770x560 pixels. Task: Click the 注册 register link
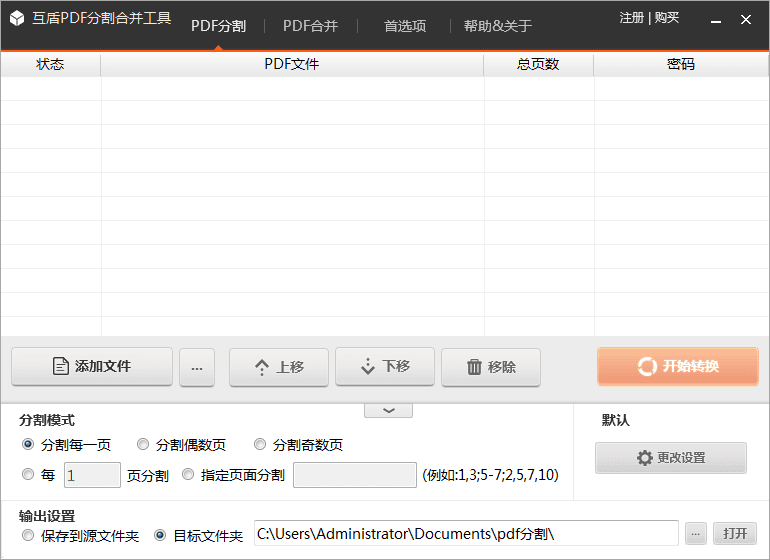[631, 18]
